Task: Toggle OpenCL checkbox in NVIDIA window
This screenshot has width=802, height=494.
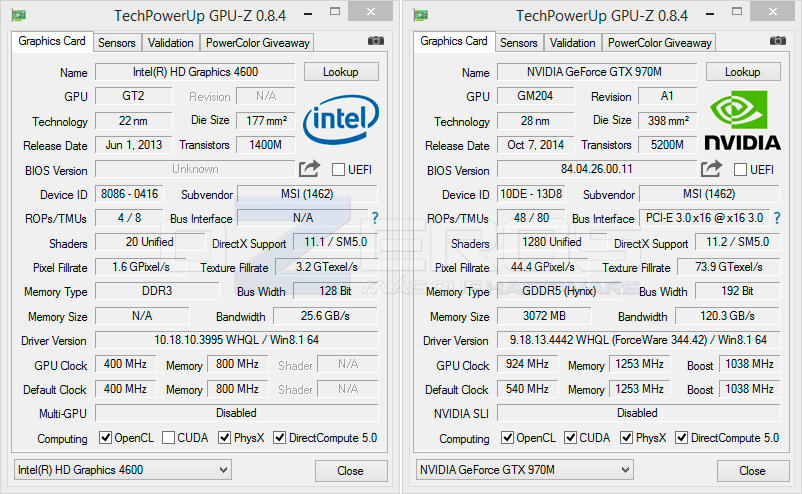Action: (507, 438)
